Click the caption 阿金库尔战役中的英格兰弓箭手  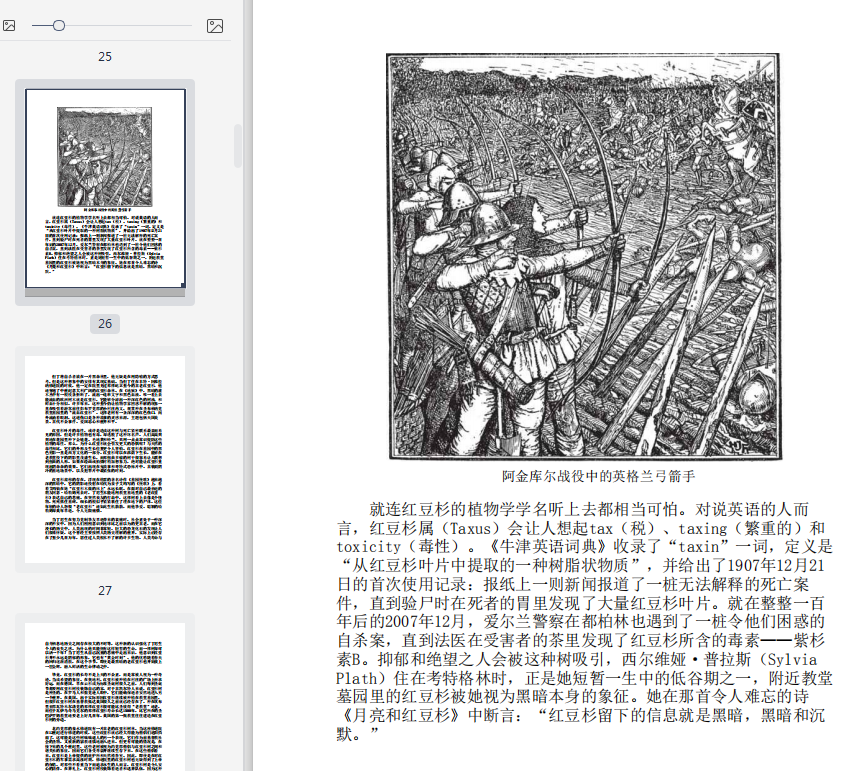click(x=599, y=477)
